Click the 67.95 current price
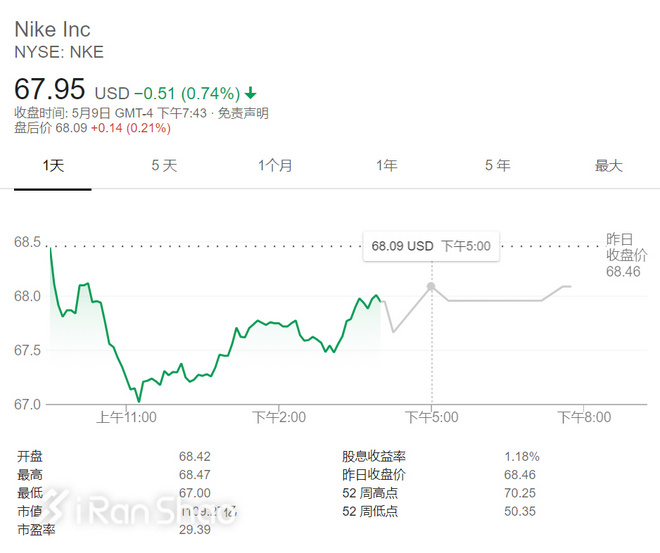 pos(50,89)
